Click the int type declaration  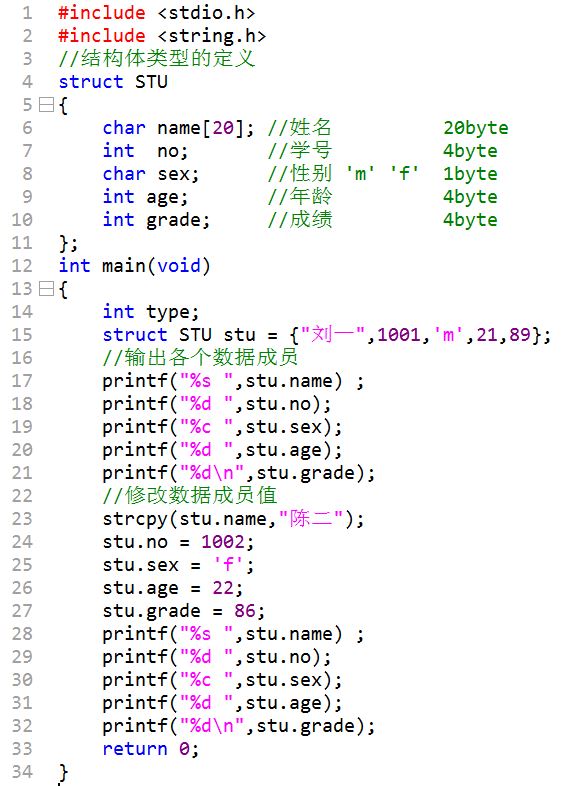(150, 312)
